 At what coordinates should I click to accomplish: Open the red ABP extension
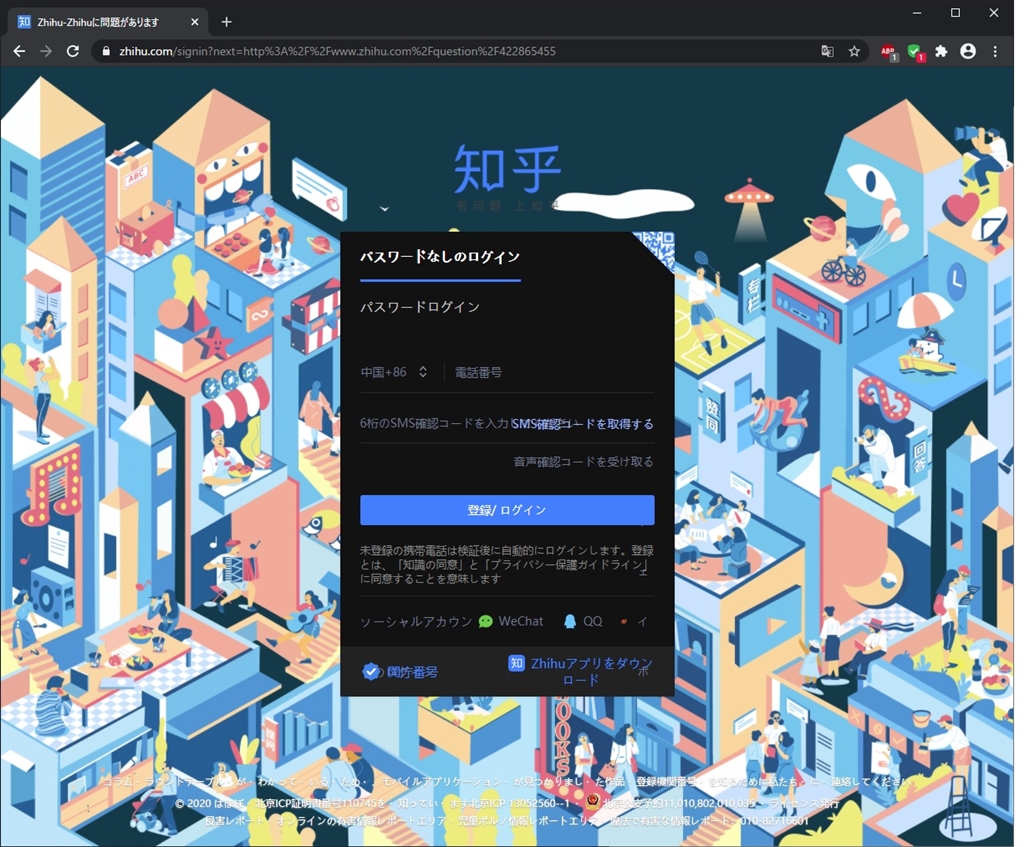pos(888,52)
